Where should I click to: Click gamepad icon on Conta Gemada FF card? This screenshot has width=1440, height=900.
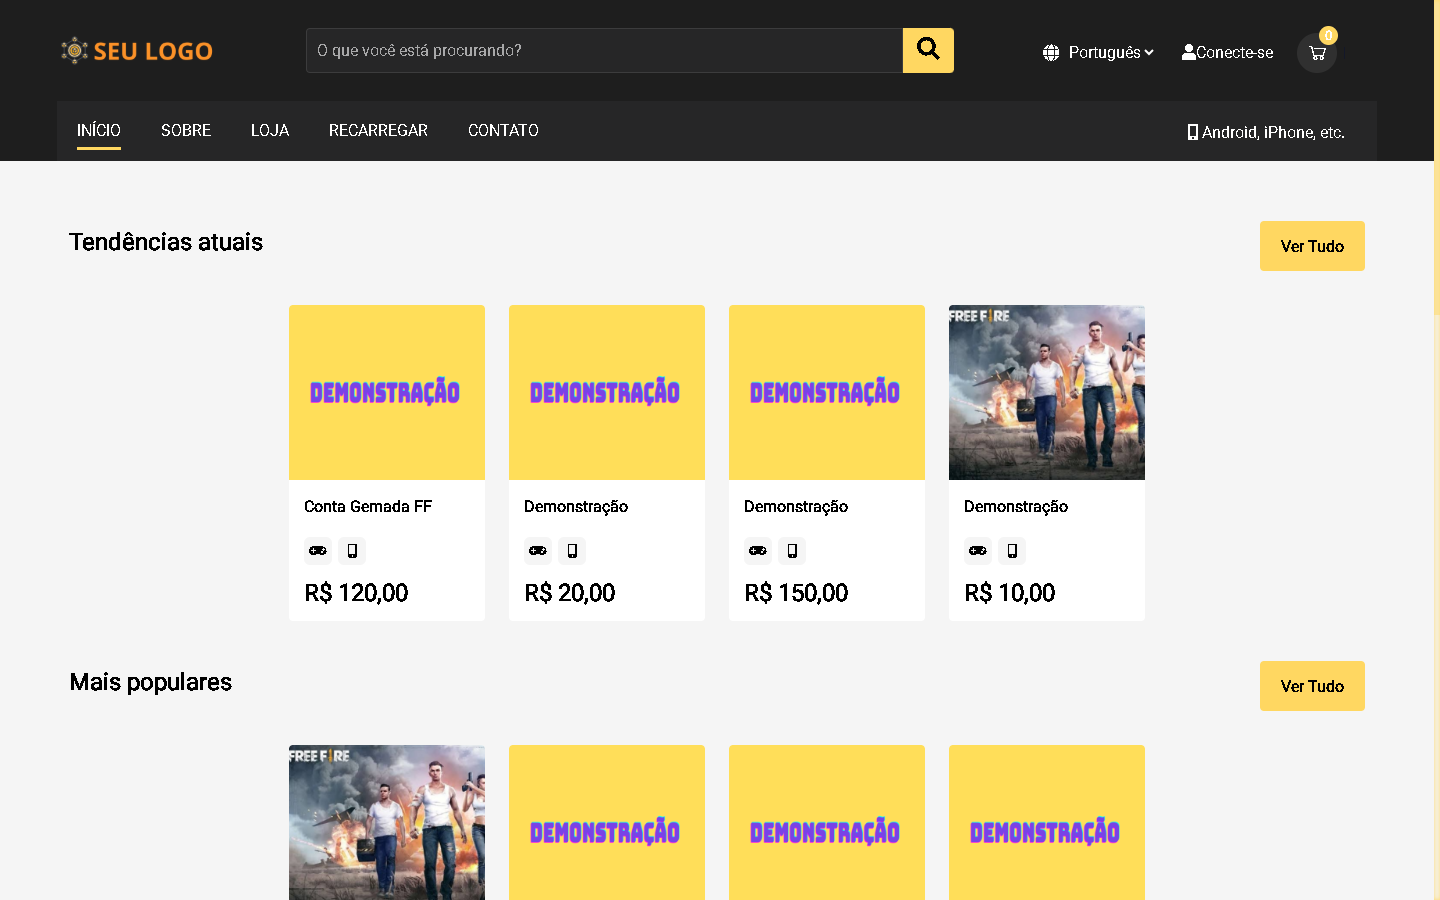pyautogui.click(x=318, y=551)
